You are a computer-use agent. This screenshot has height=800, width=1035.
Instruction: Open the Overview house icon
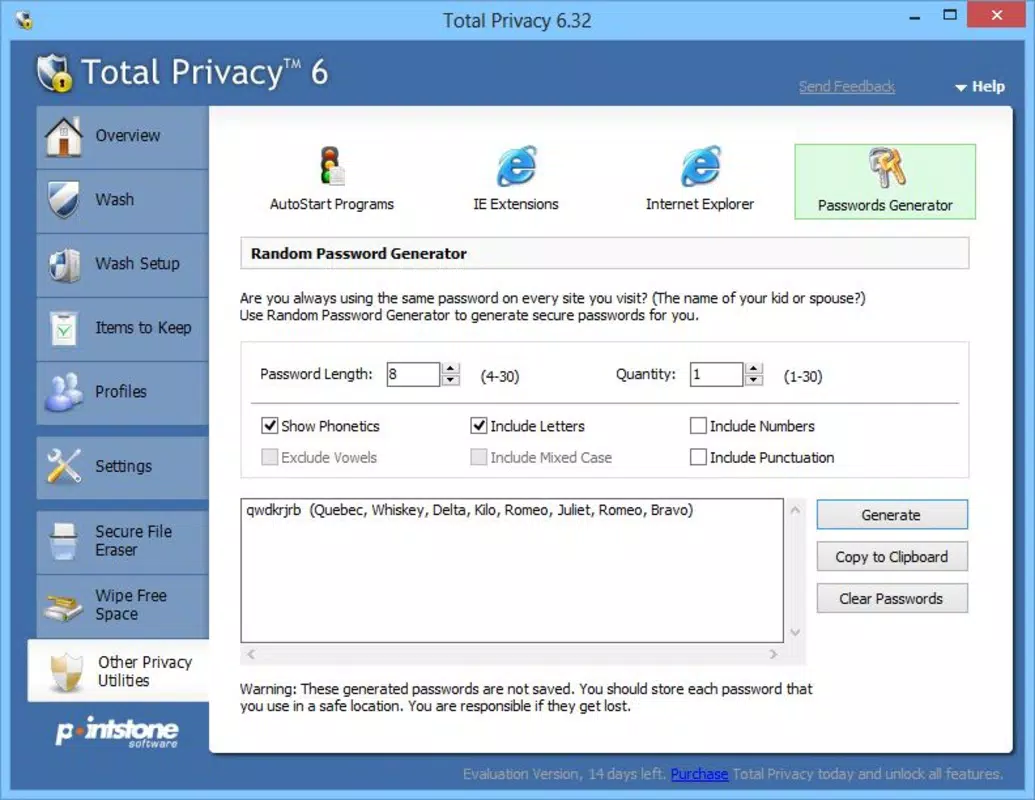[63, 137]
